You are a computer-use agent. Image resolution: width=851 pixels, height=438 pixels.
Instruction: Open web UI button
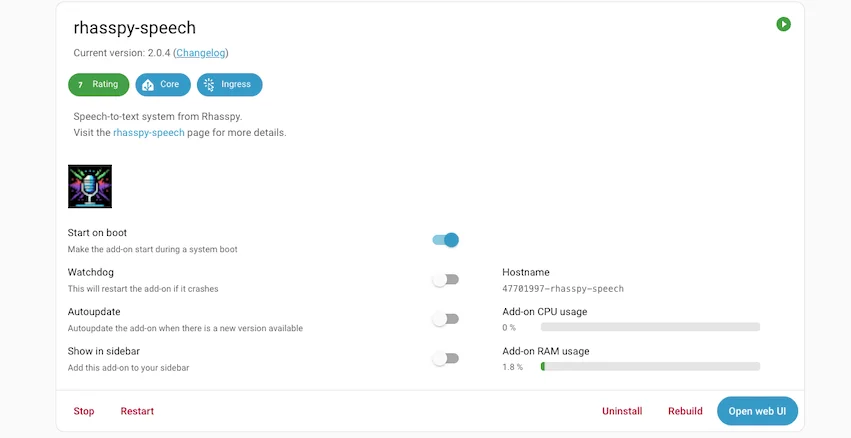757,411
